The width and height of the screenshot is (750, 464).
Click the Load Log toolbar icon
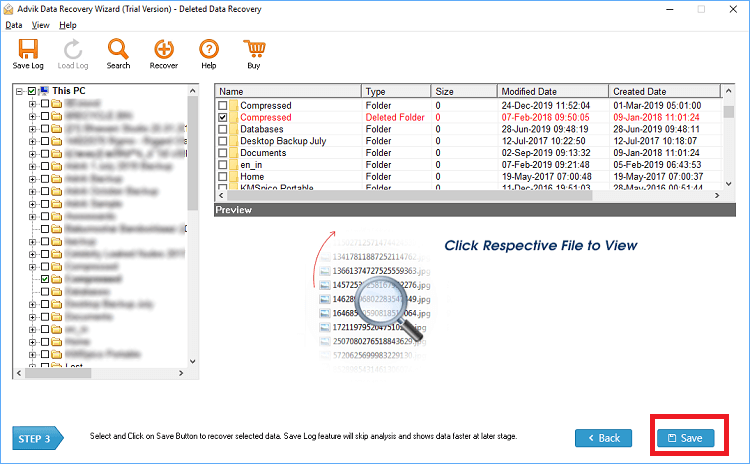[x=73, y=49]
